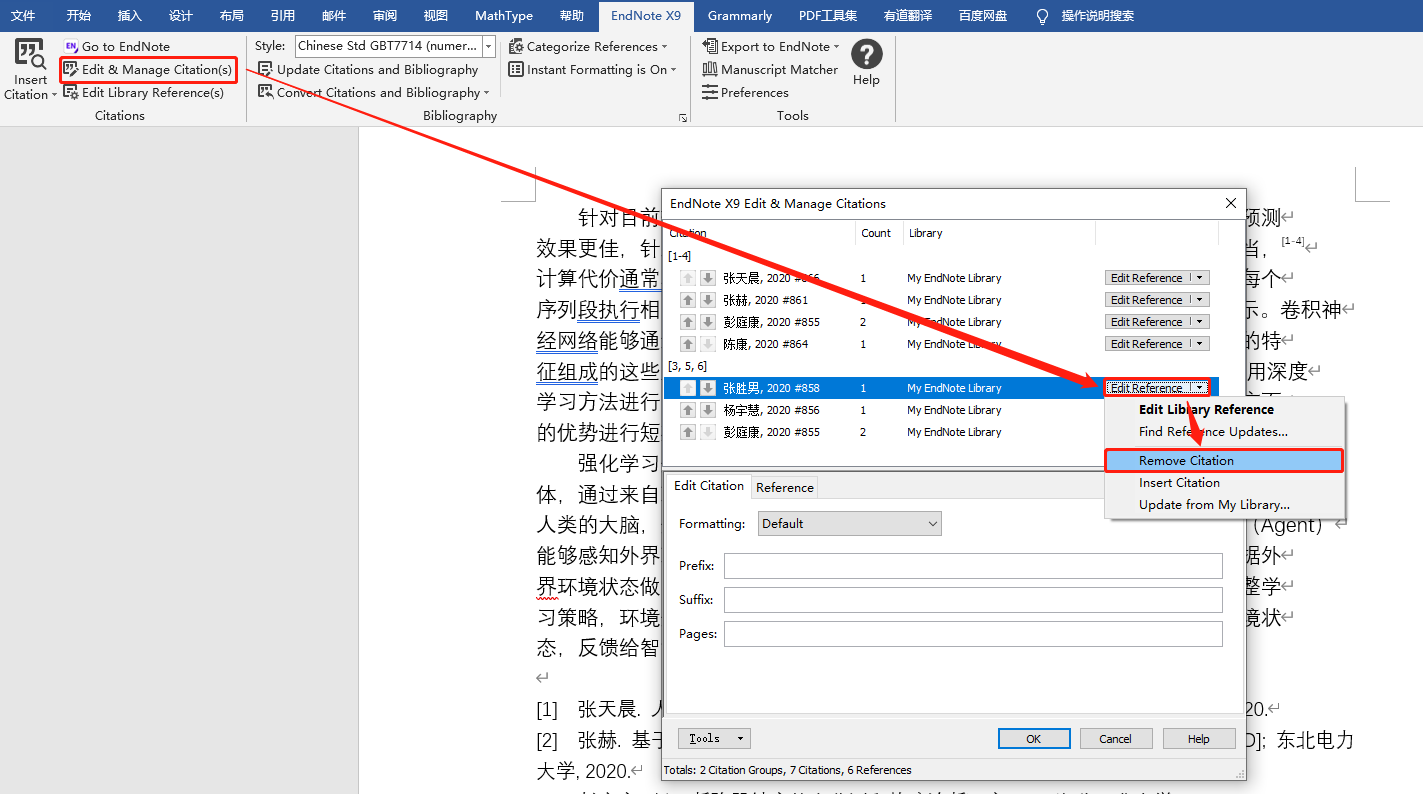Viewport: 1423px width, 794px height.
Task: Open the Edit Reference arrow for 张胜男
Action: tap(1199, 388)
